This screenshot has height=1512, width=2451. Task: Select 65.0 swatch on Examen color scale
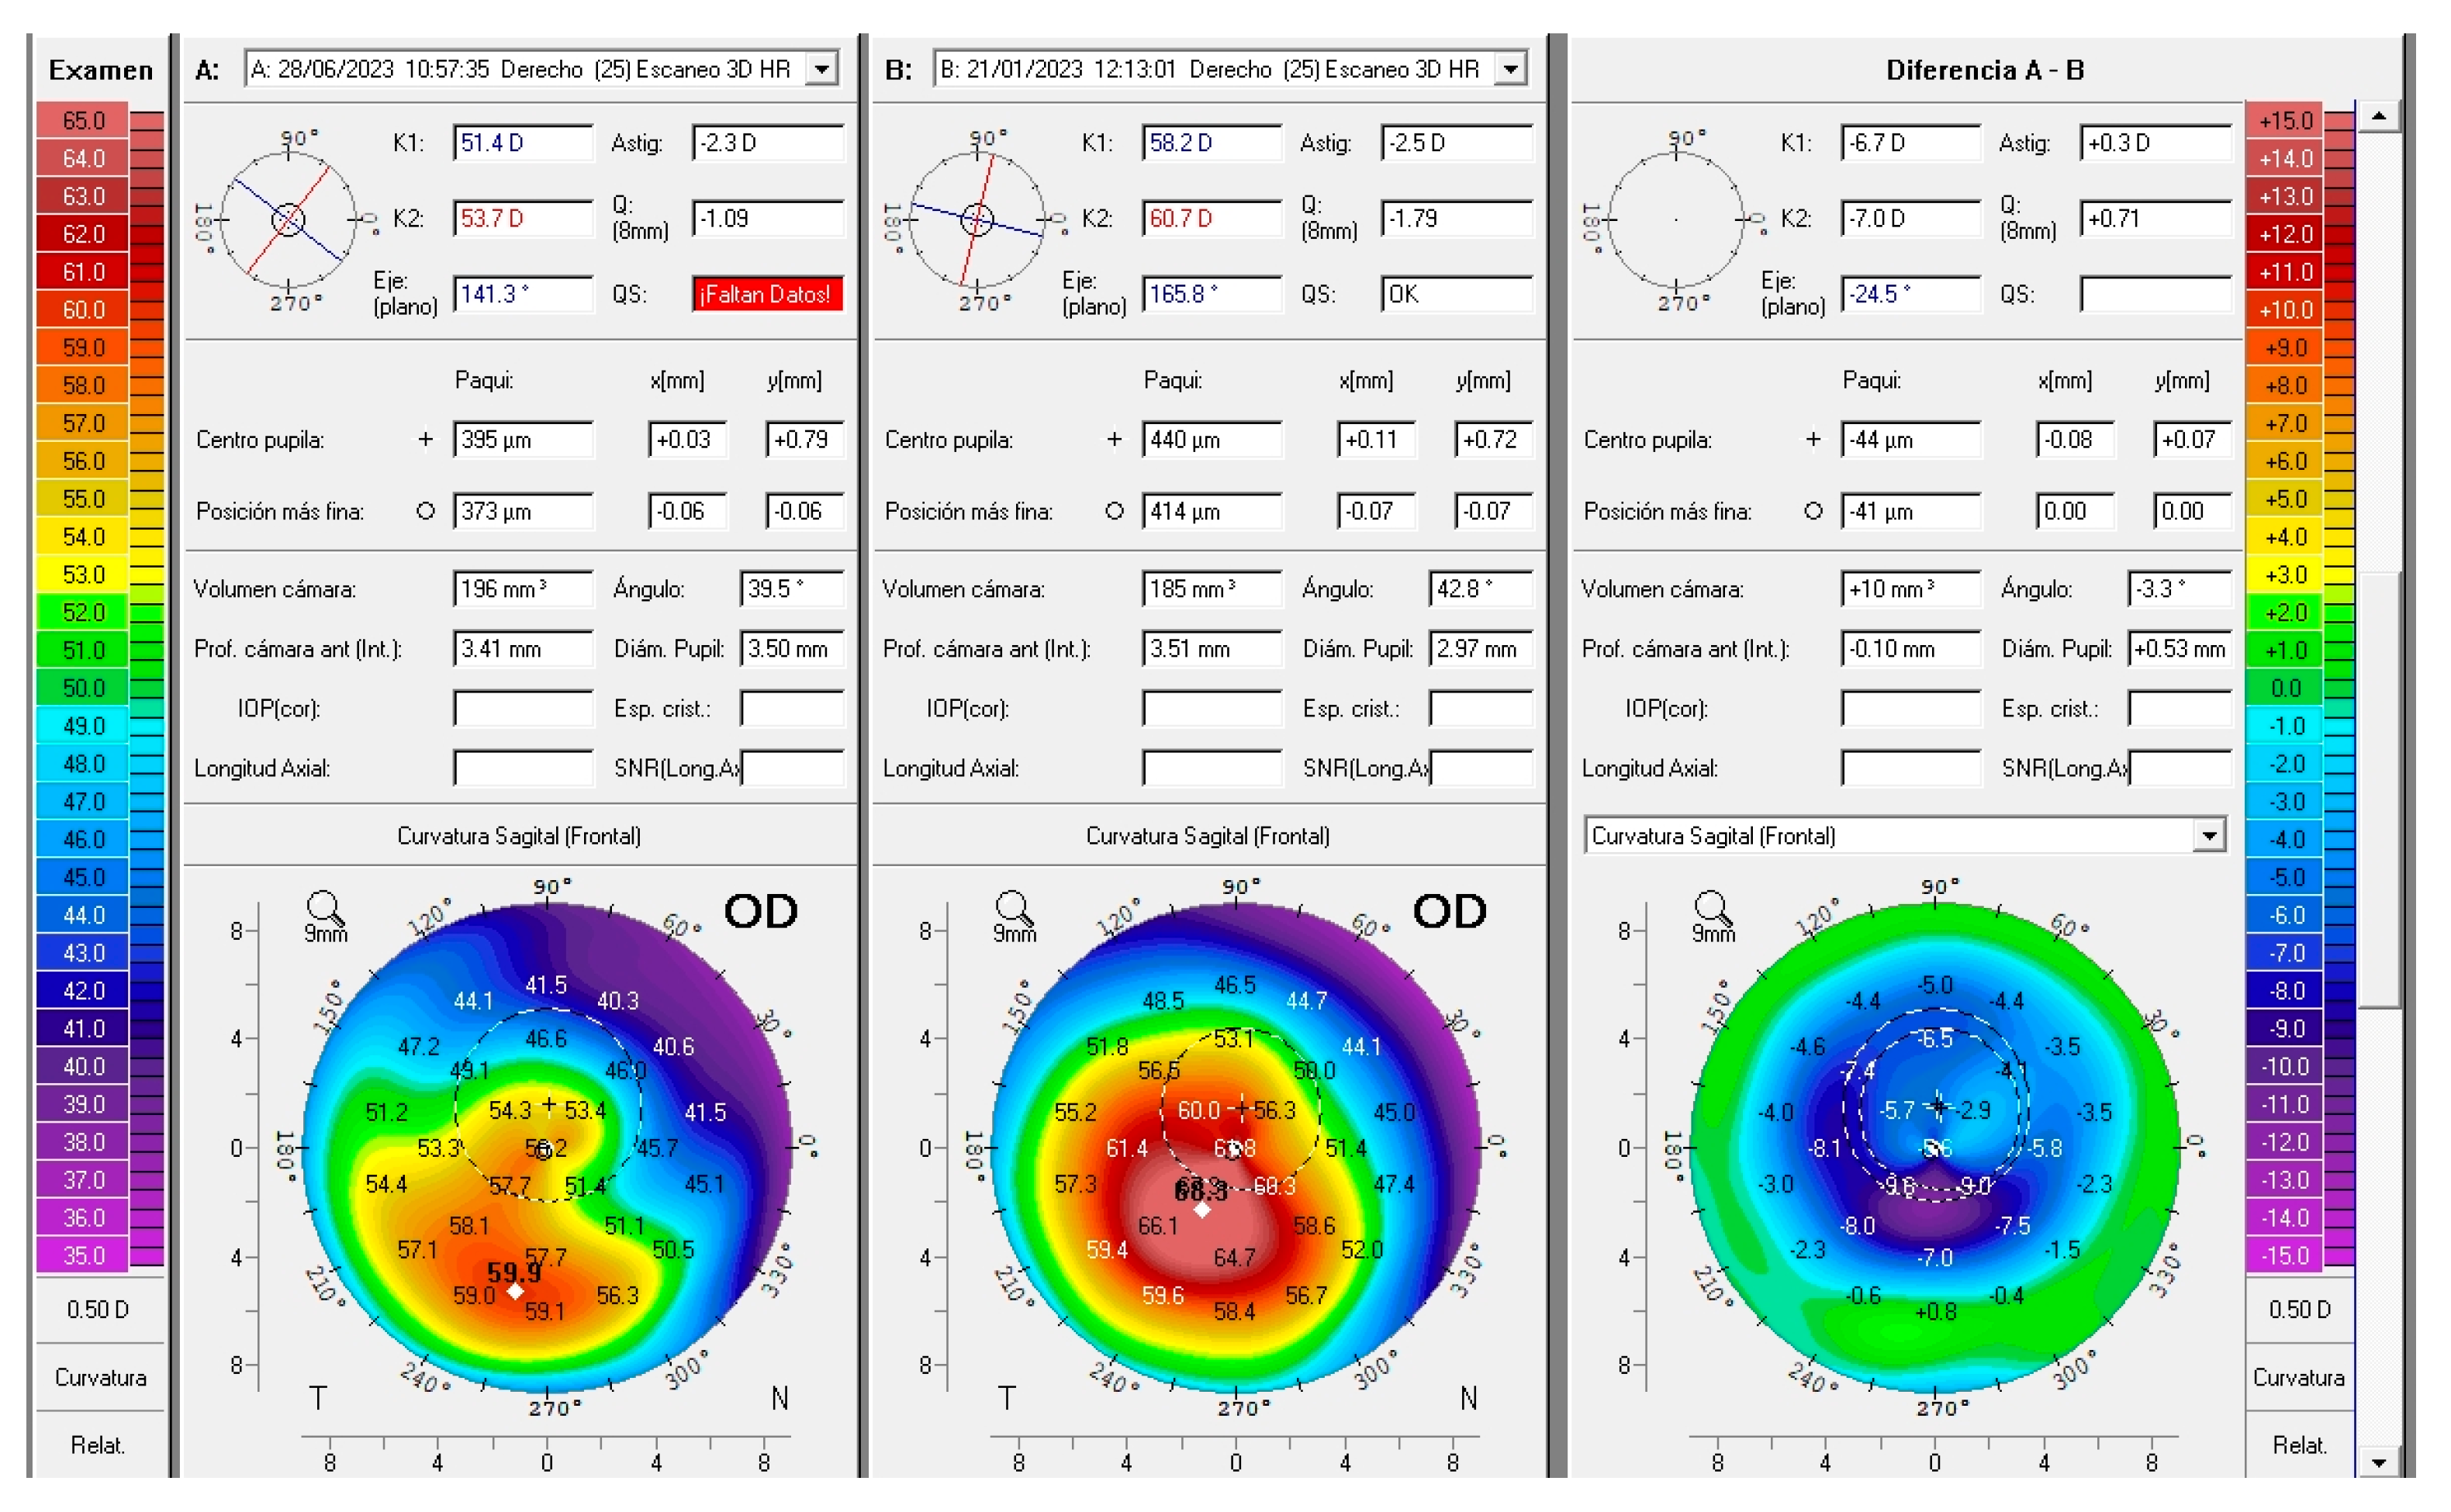point(83,120)
